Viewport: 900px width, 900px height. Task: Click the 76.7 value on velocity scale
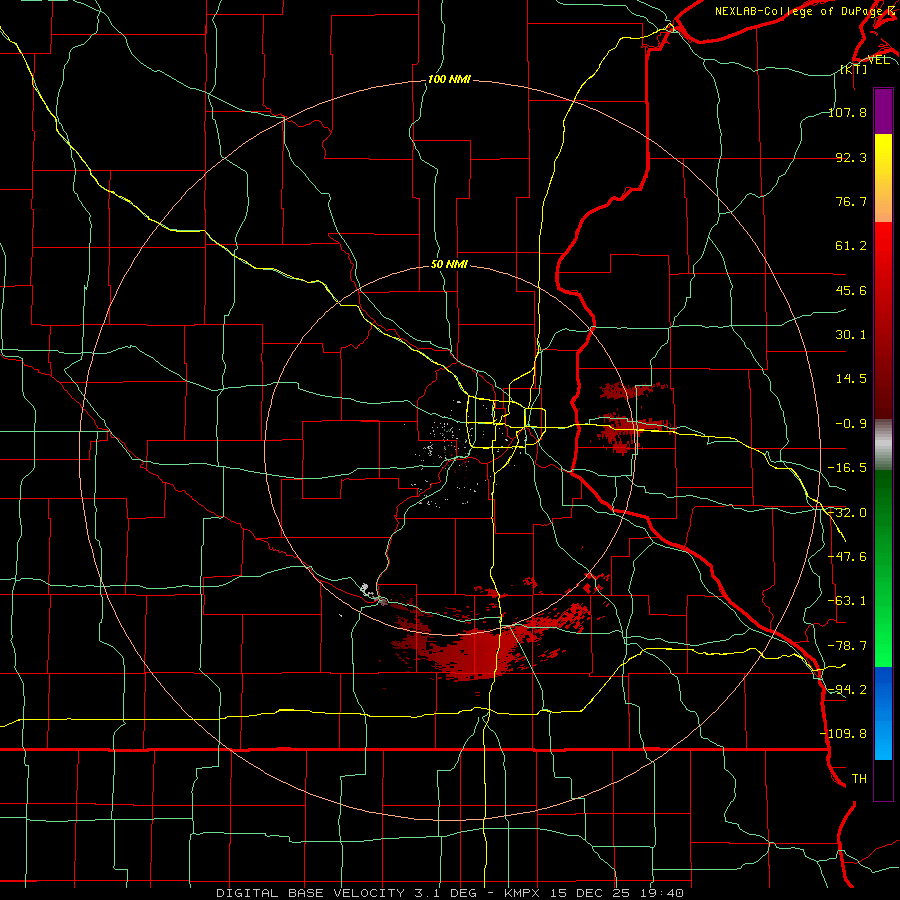click(851, 201)
